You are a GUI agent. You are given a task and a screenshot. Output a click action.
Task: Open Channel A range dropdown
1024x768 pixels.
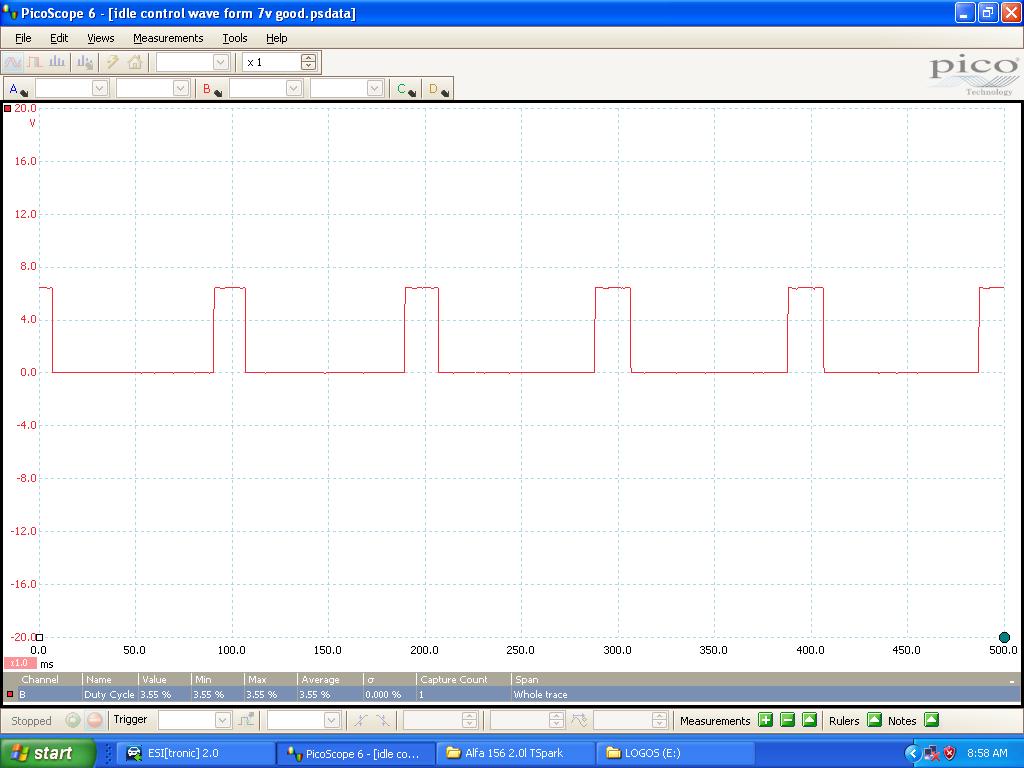click(x=99, y=89)
